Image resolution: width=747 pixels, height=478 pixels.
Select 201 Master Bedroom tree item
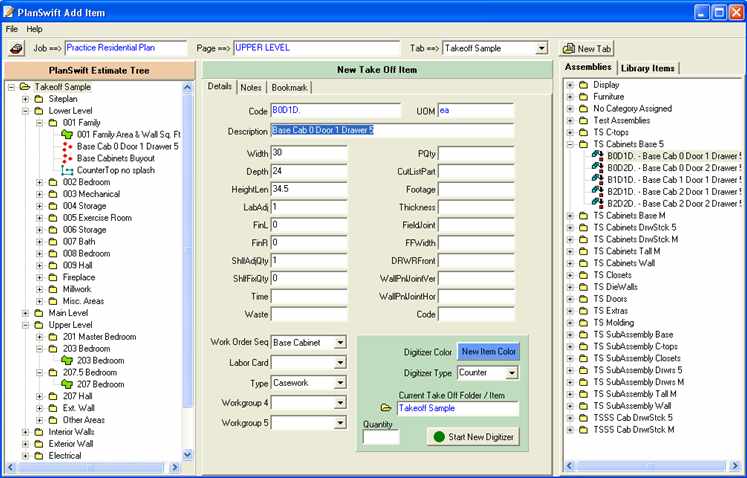click(x=100, y=337)
